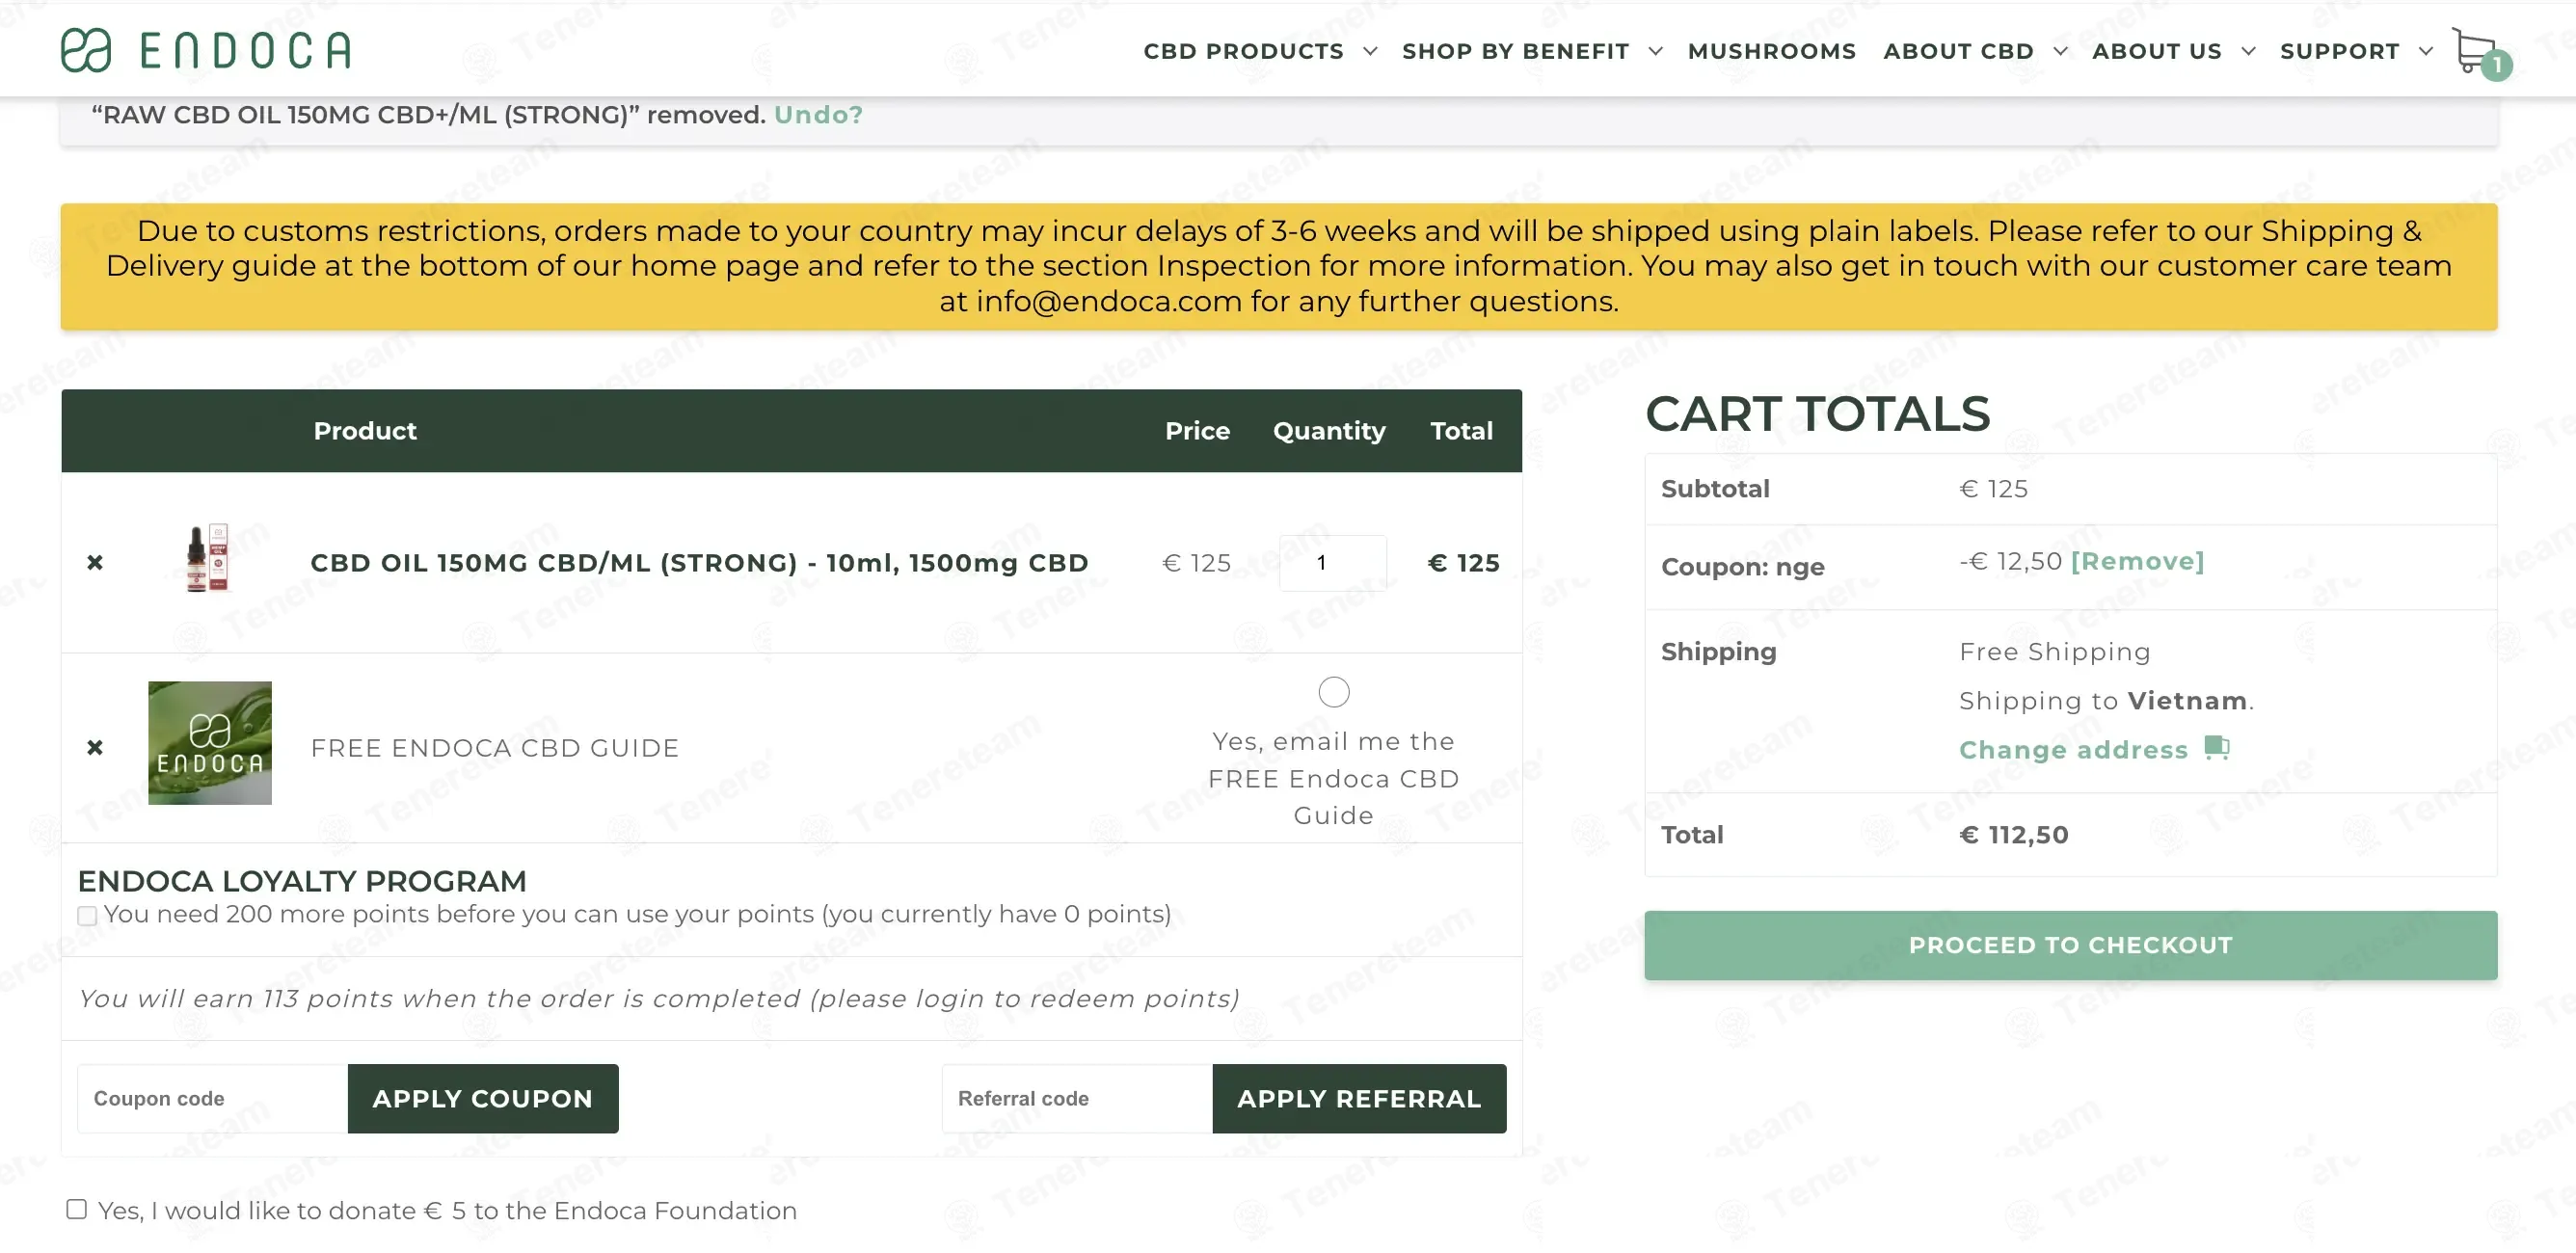Remove Free Endoca CBD Guide item

pyautogui.click(x=95, y=748)
